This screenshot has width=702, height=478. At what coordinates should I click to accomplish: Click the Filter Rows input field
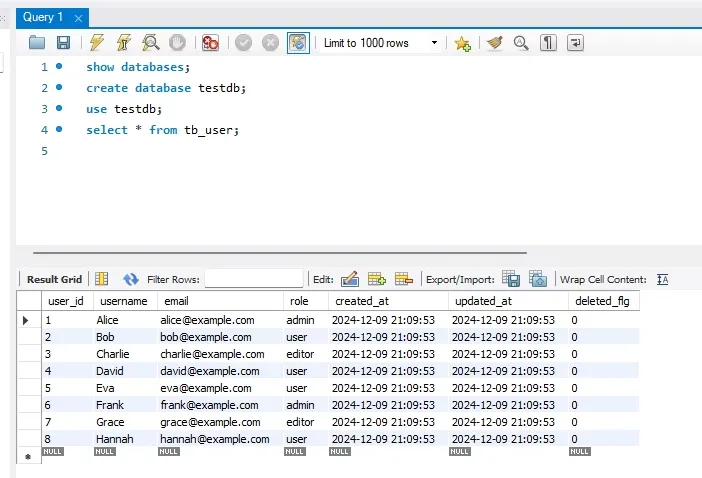tap(253, 279)
